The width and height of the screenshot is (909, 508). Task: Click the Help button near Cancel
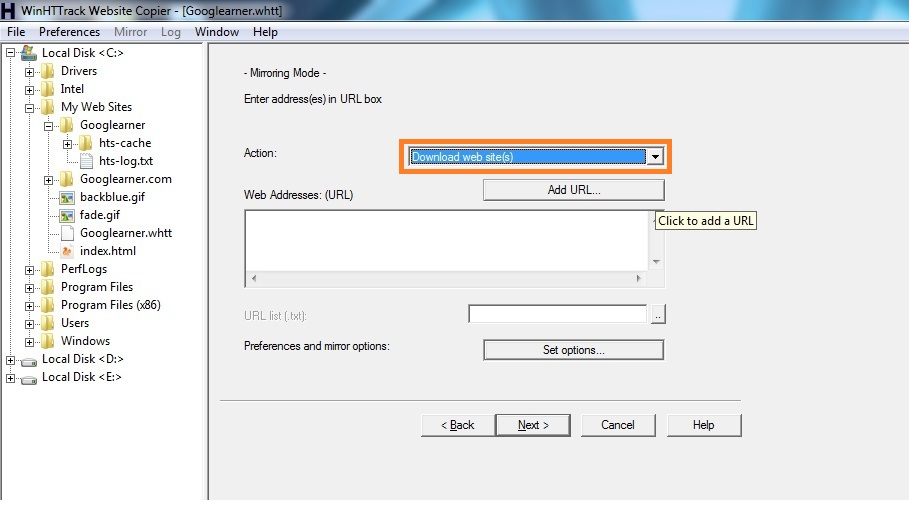[x=704, y=425]
